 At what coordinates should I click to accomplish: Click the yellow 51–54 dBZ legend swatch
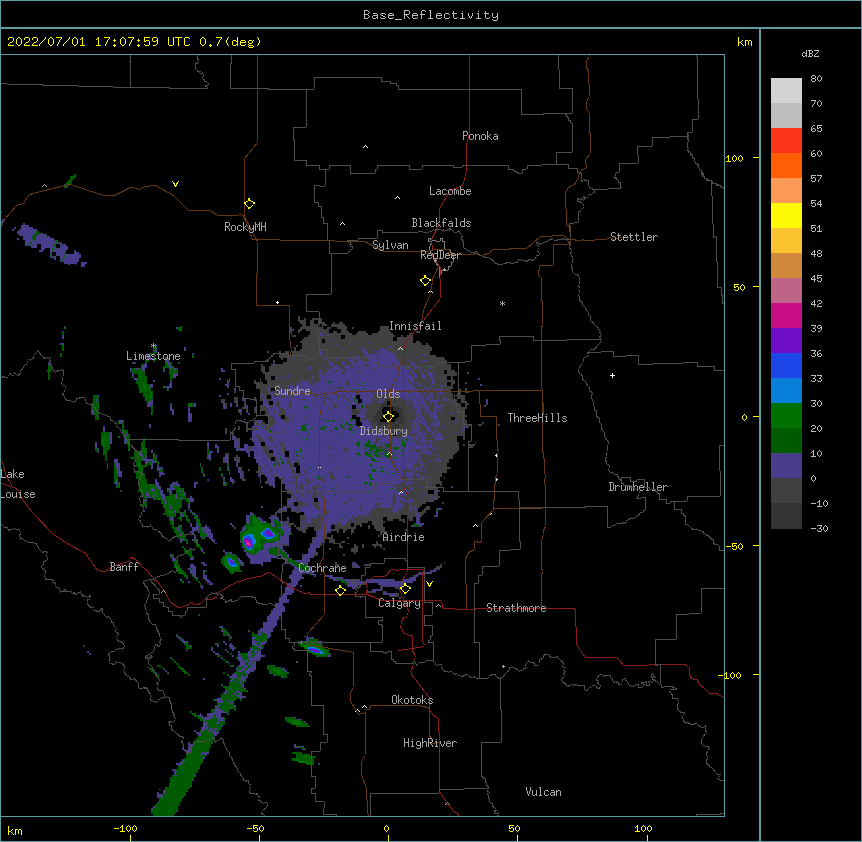(786, 215)
